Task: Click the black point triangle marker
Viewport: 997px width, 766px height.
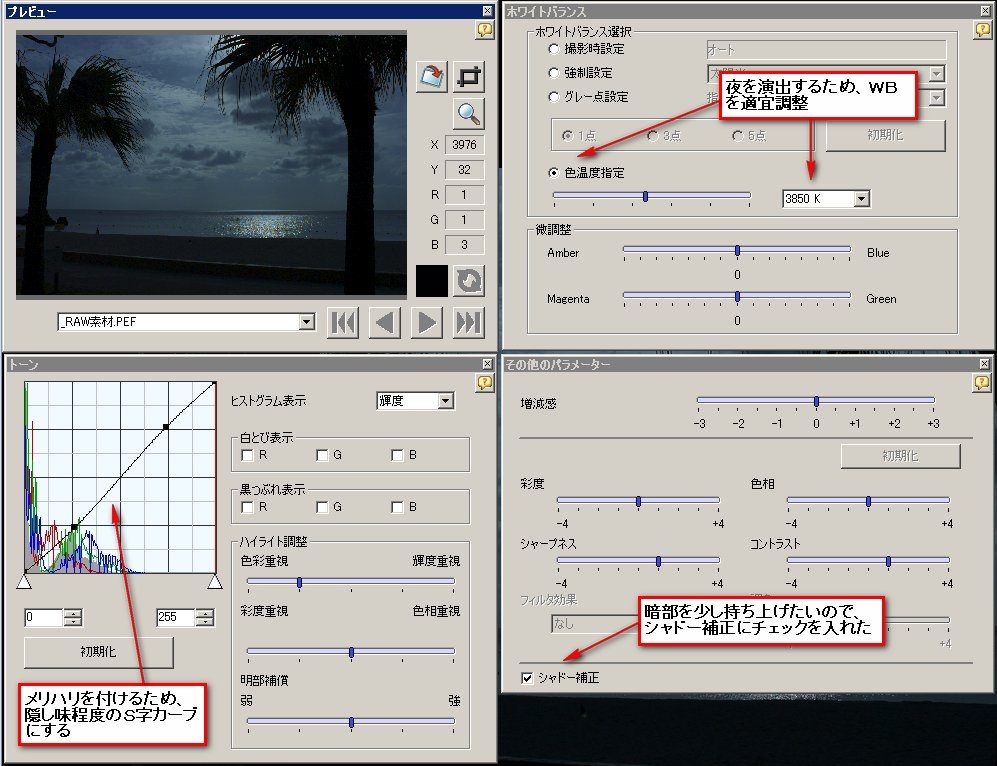Action: coord(24,582)
